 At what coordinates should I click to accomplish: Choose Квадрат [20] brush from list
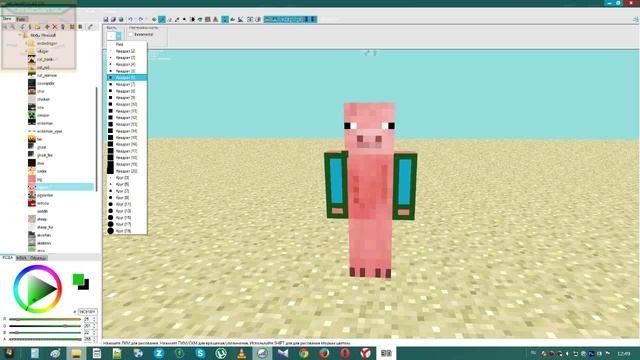click(x=127, y=171)
